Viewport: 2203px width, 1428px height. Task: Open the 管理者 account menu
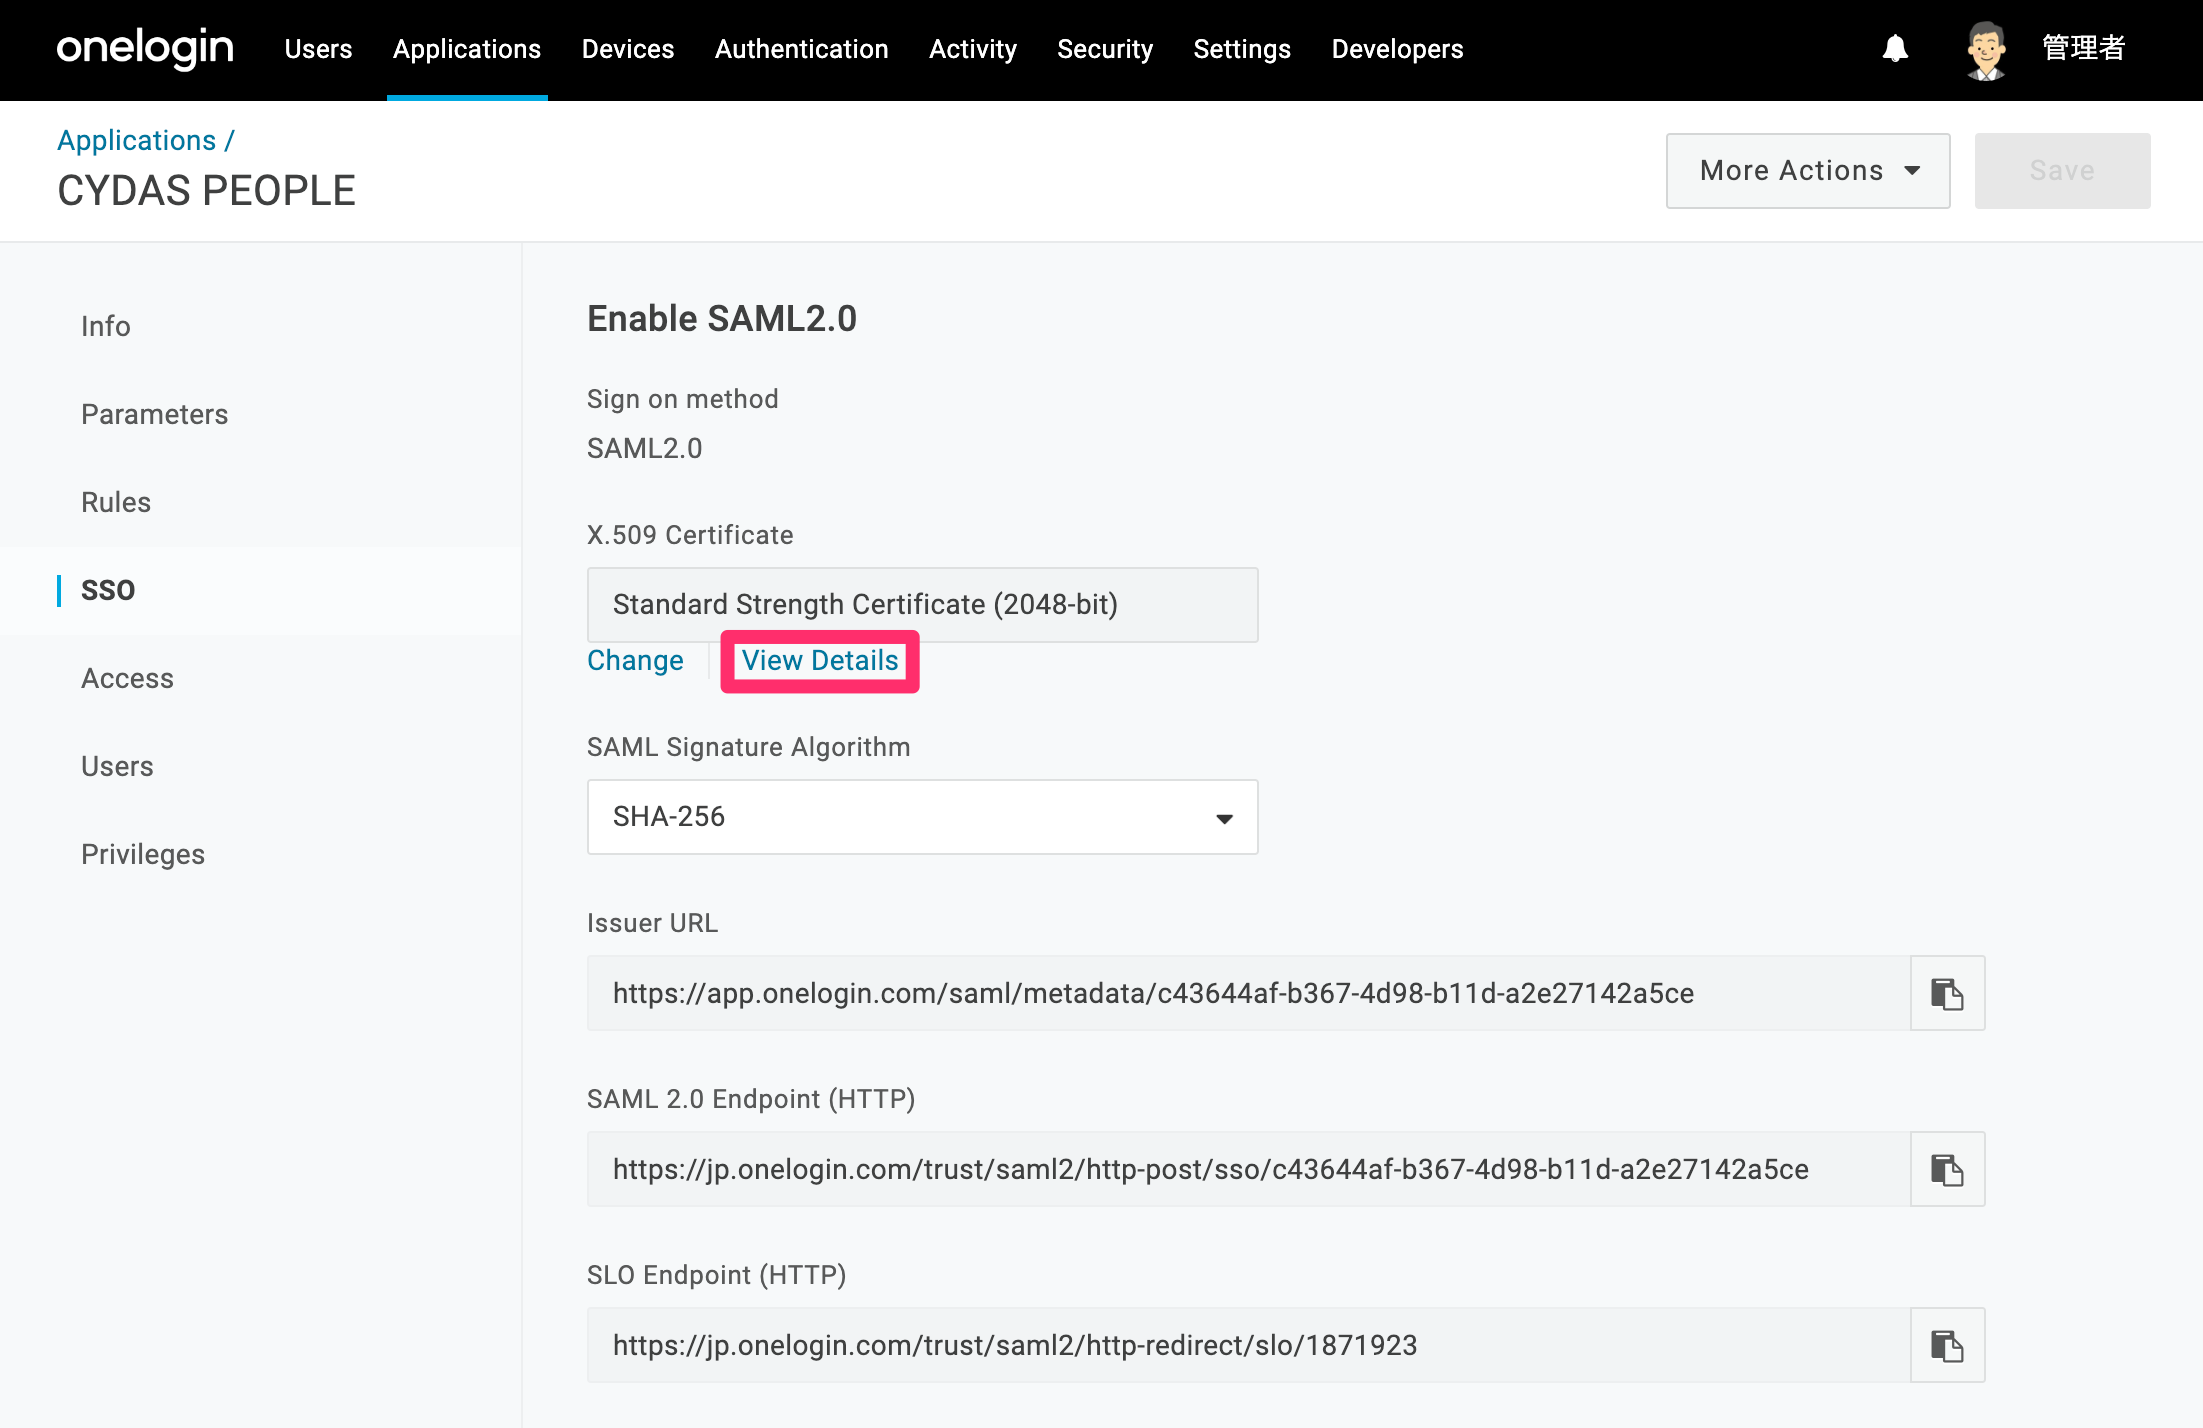2083,48
